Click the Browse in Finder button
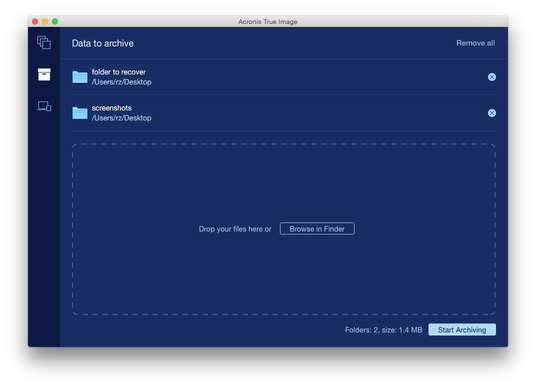 click(317, 229)
